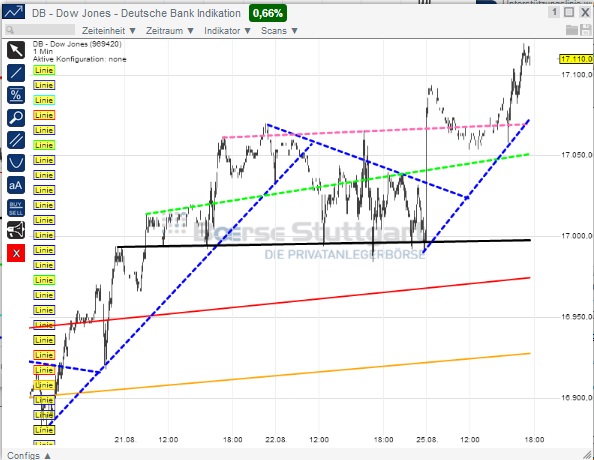Click the 21.08. date label
The height and width of the screenshot is (460, 594).
point(125,440)
